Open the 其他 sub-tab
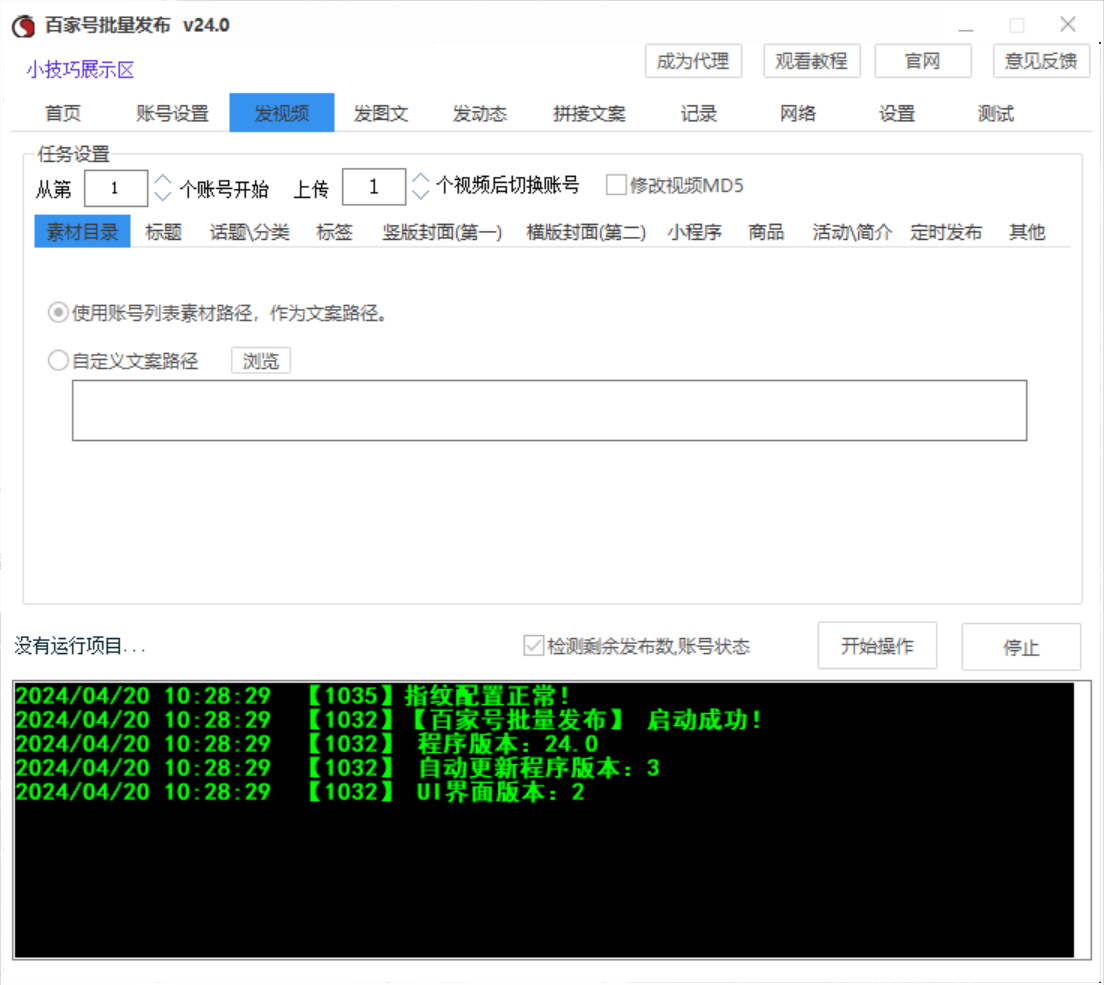Image resolution: width=1104 pixels, height=985 pixels. [1027, 232]
